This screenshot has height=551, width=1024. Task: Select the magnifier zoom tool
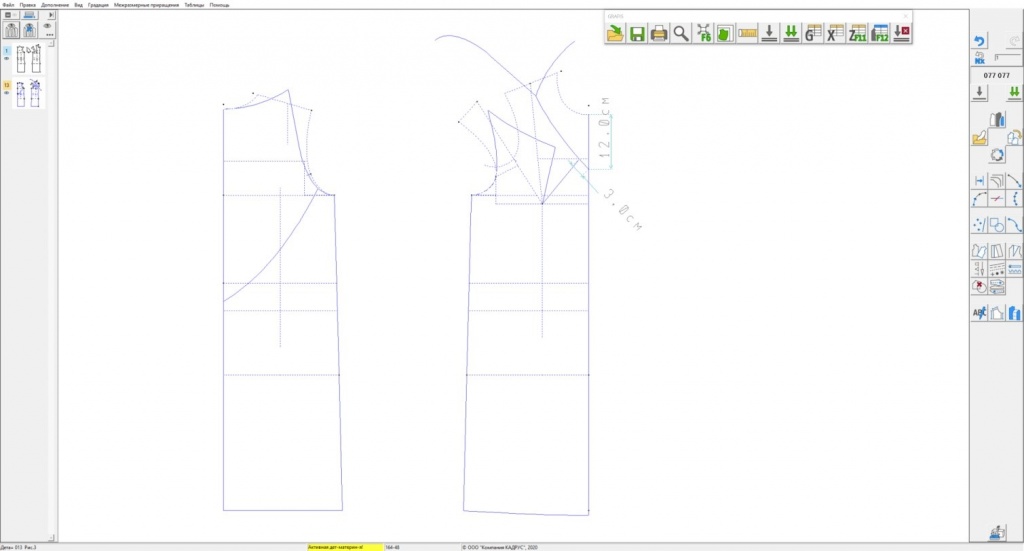pyautogui.click(x=681, y=33)
